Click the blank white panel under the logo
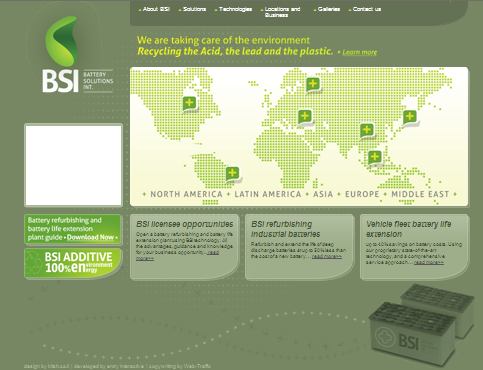 click(x=73, y=165)
